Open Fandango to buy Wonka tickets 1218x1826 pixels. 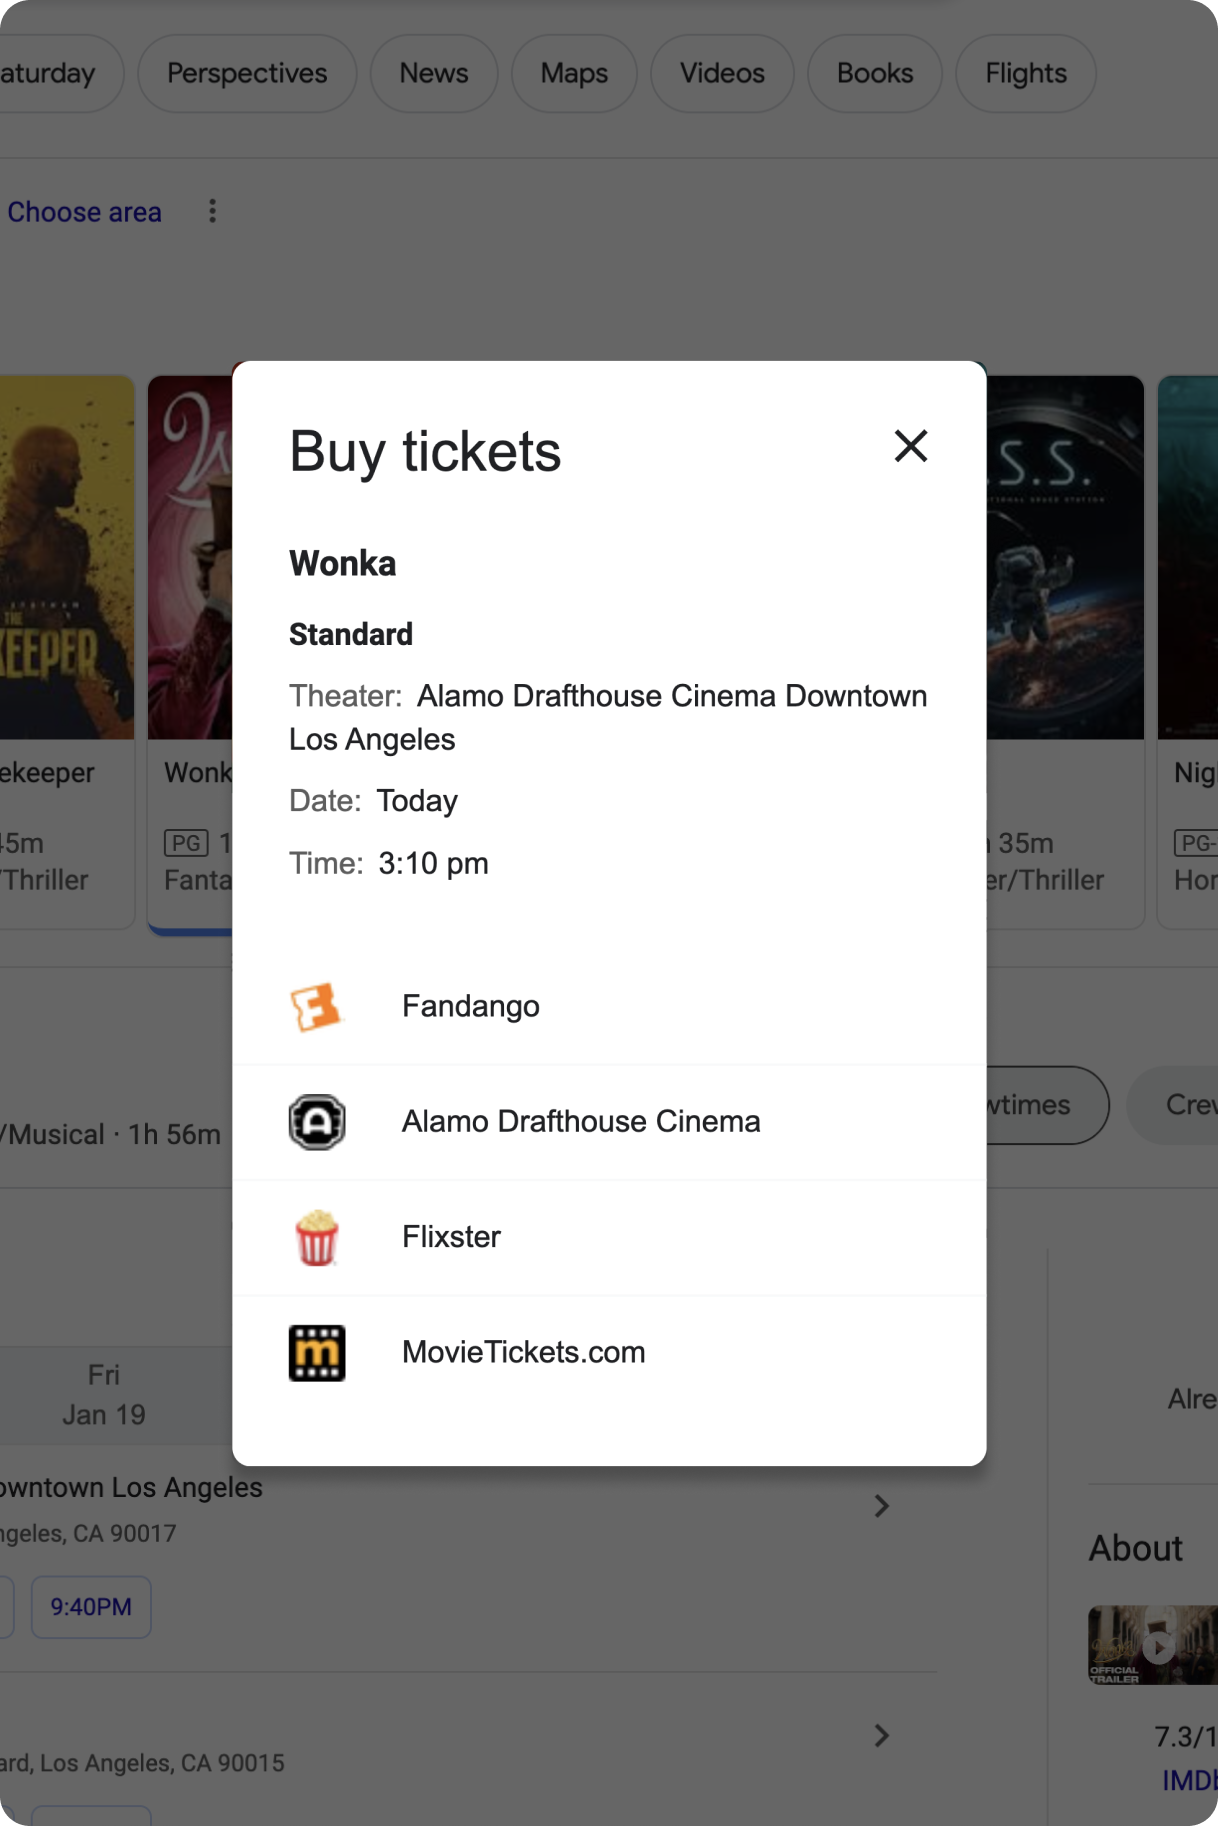470,1006
